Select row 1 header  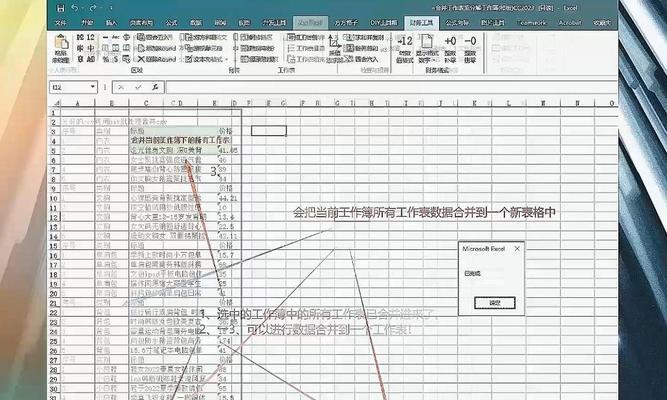(x=54, y=113)
